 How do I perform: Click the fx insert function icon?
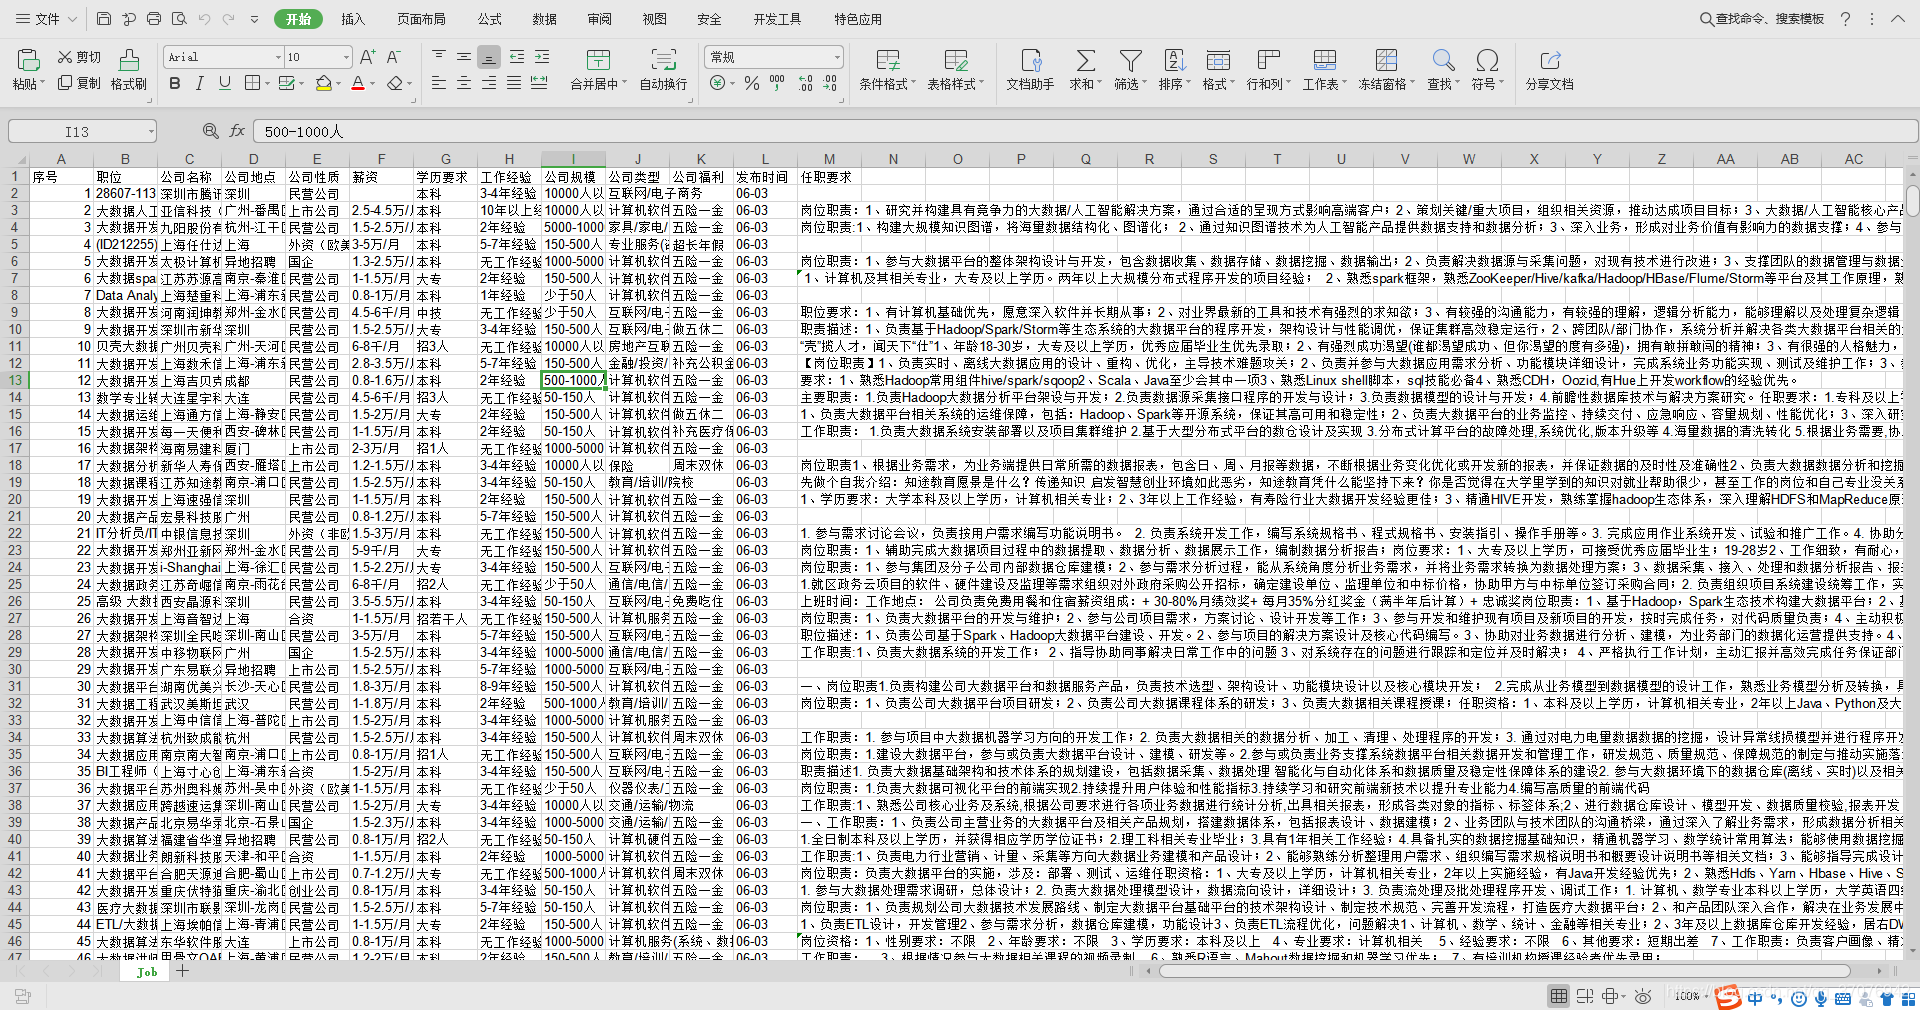pos(237,131)
